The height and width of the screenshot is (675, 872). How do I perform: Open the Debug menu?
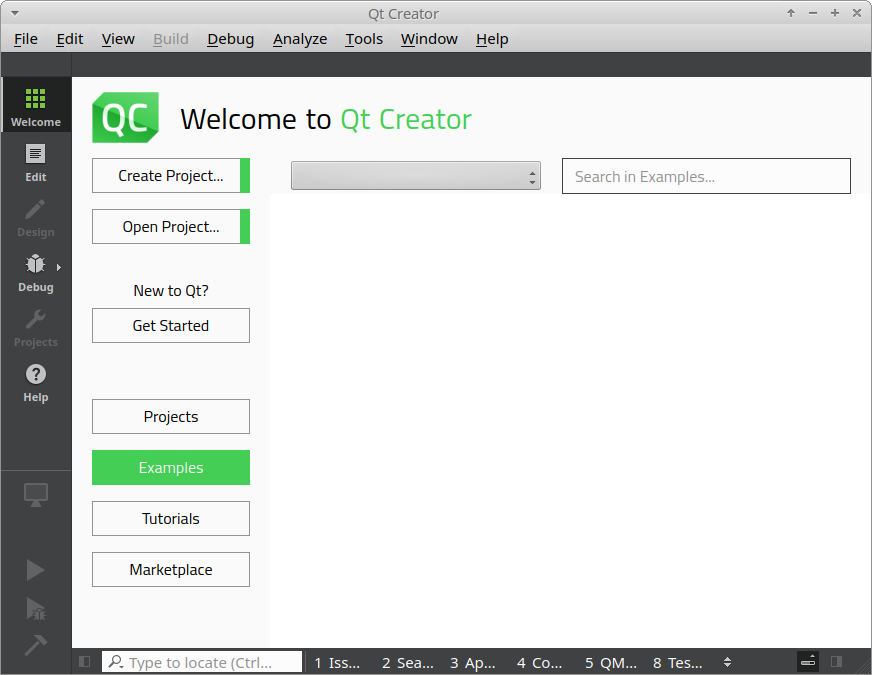pos(230,39)
